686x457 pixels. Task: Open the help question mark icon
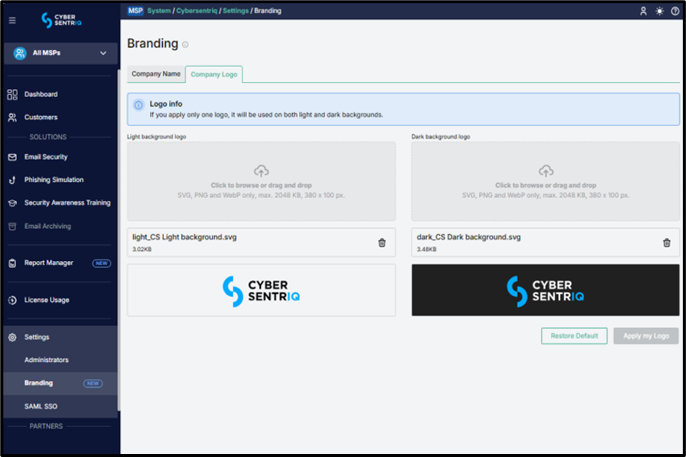674,11
